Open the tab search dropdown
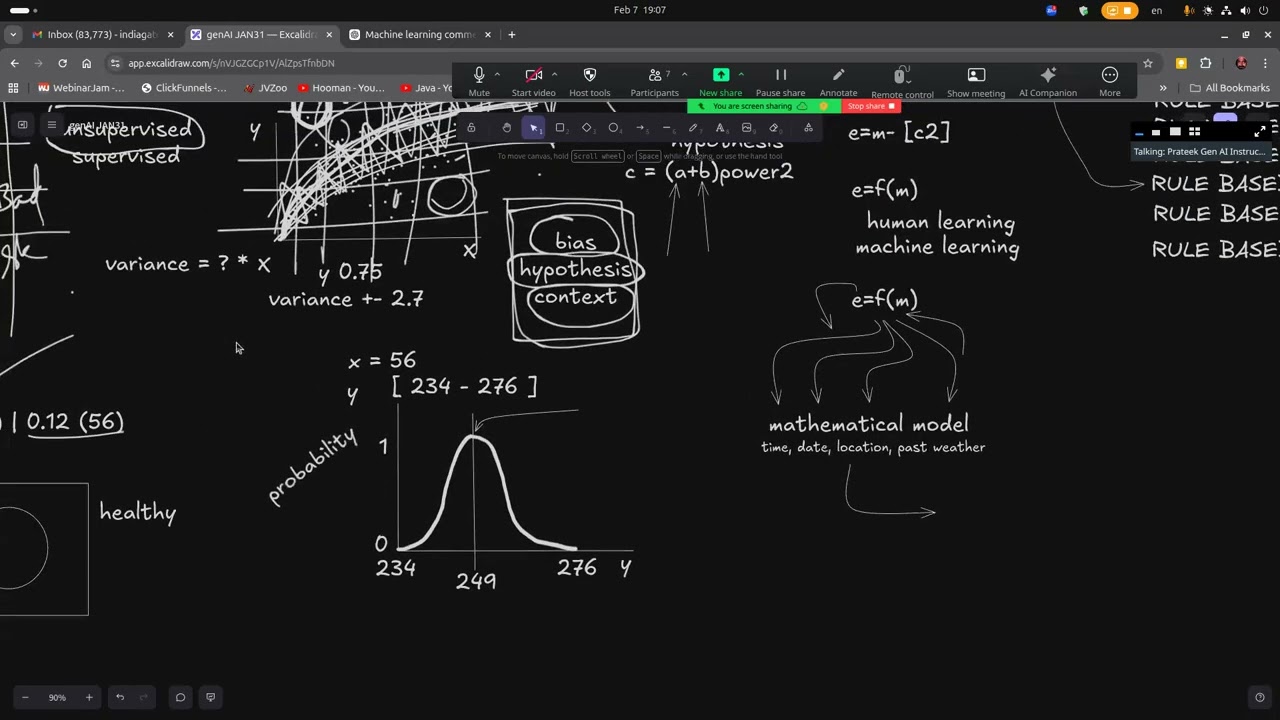The height and width of the screenshot is (720, 1280). click(x=12, y=34)
